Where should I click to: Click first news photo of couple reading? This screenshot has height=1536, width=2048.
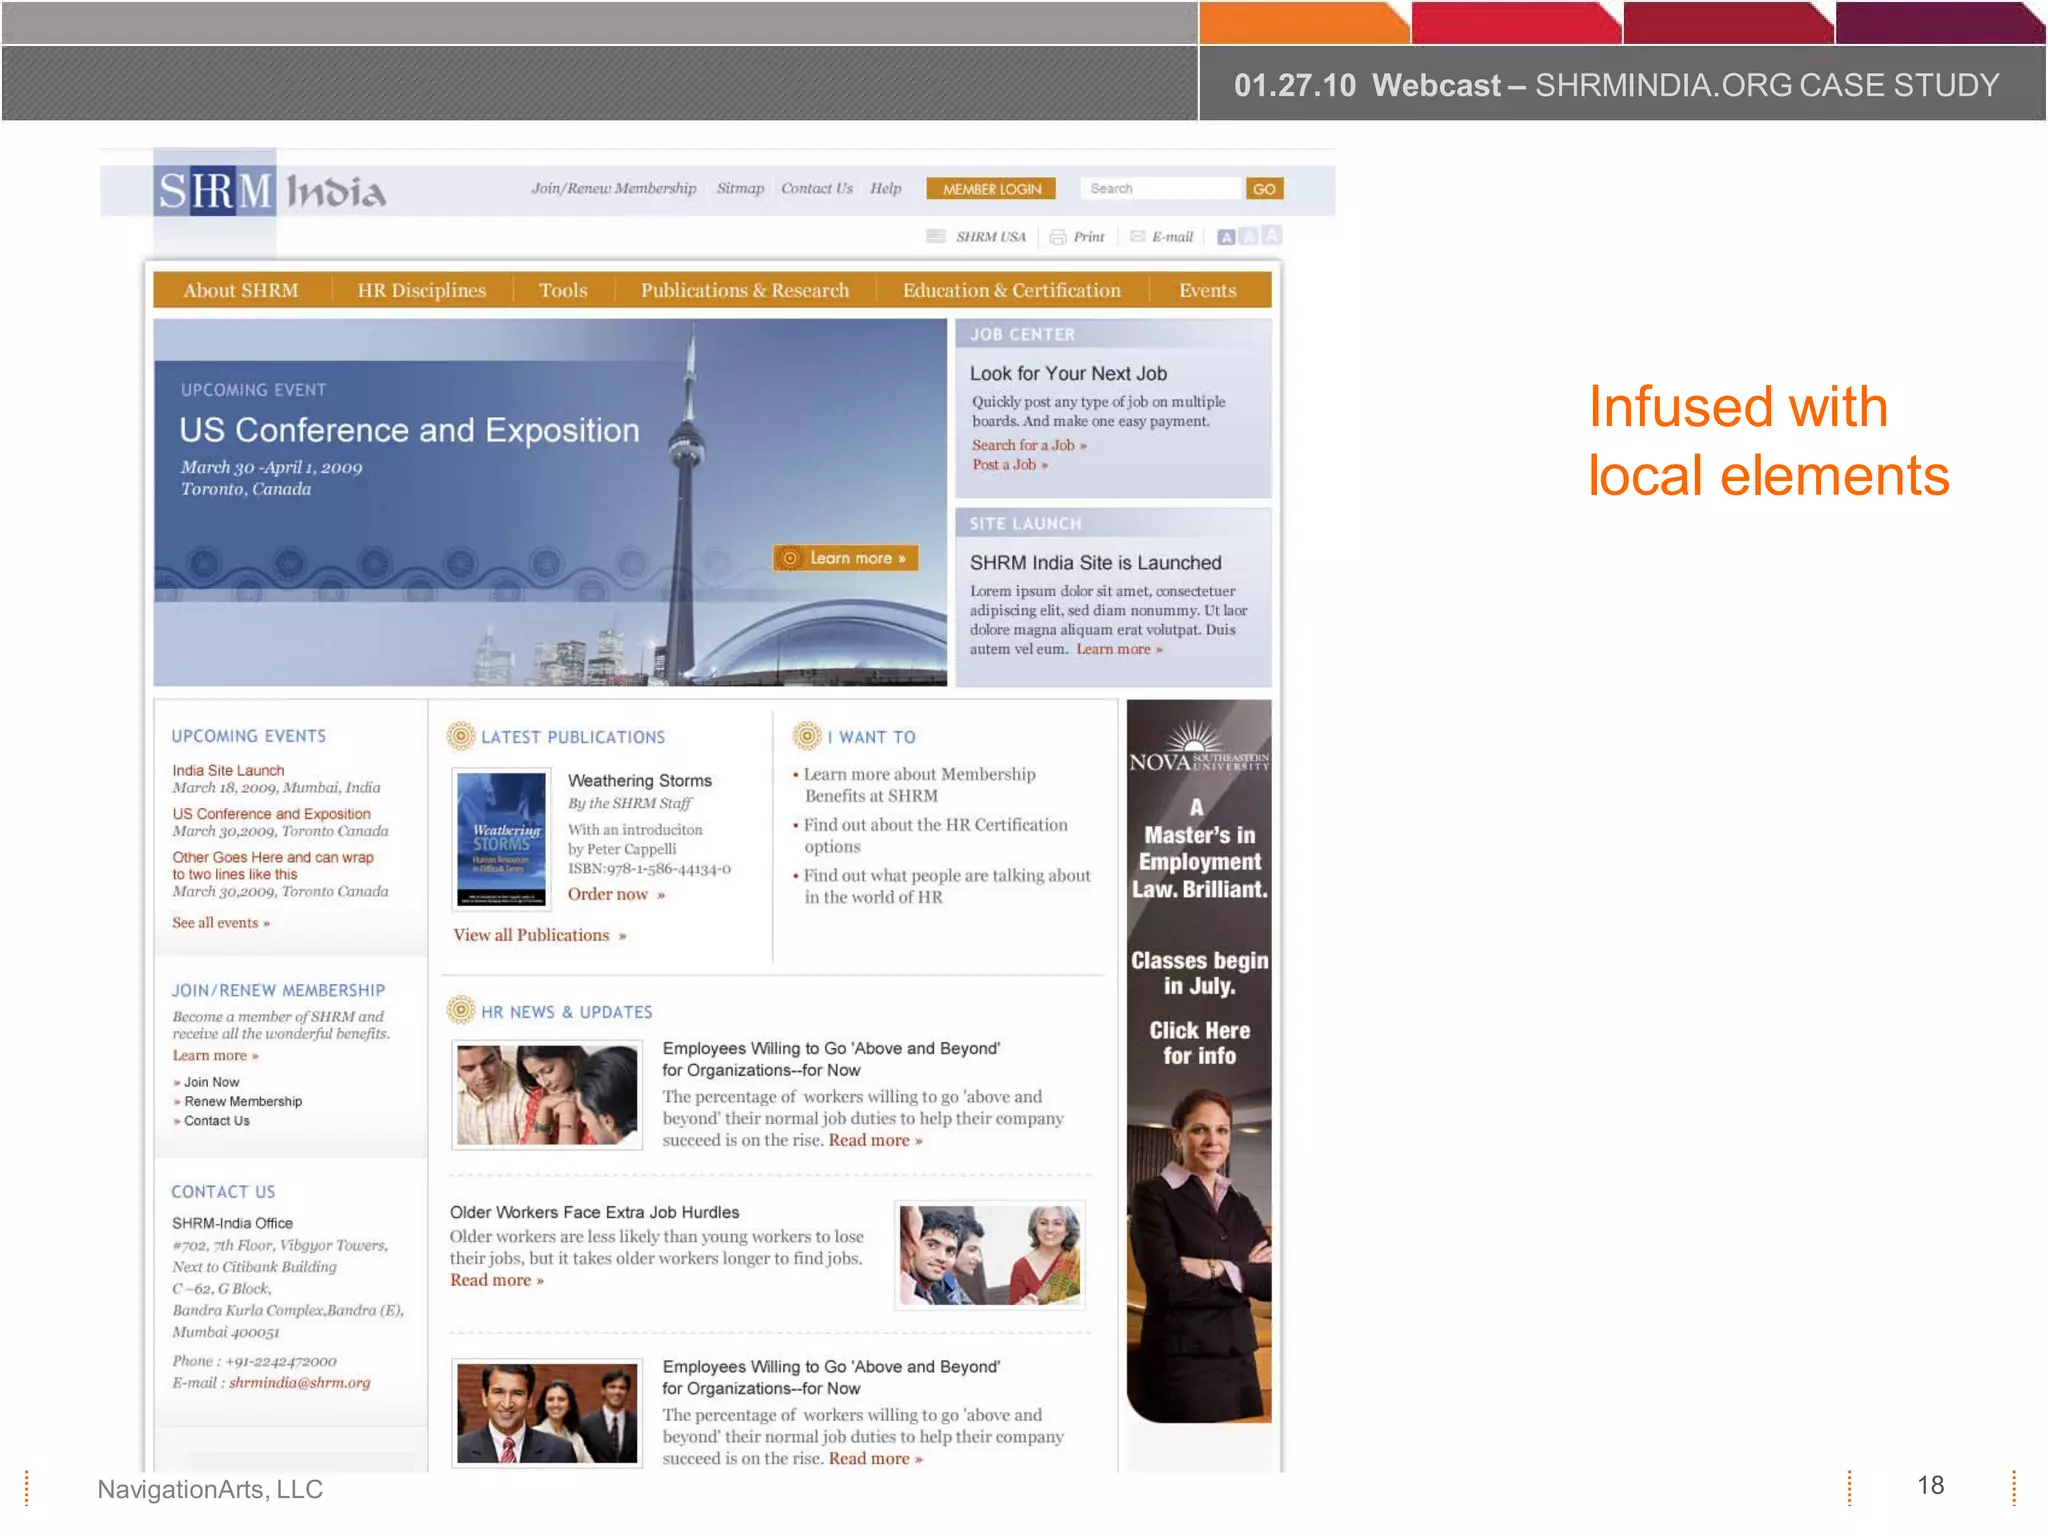point(547,1095)
